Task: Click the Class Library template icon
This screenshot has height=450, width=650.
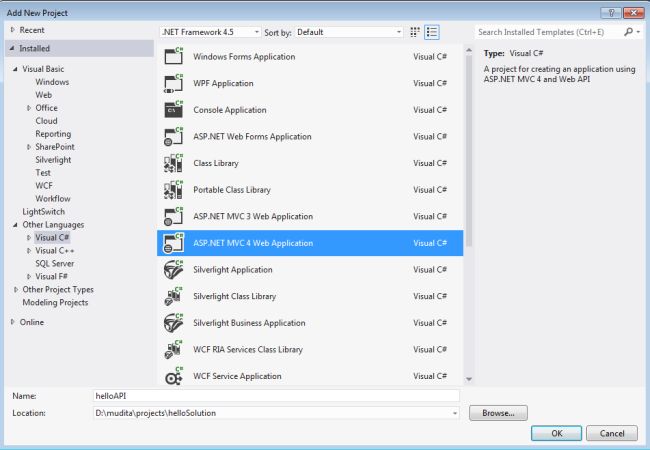Action: (174, 163)
